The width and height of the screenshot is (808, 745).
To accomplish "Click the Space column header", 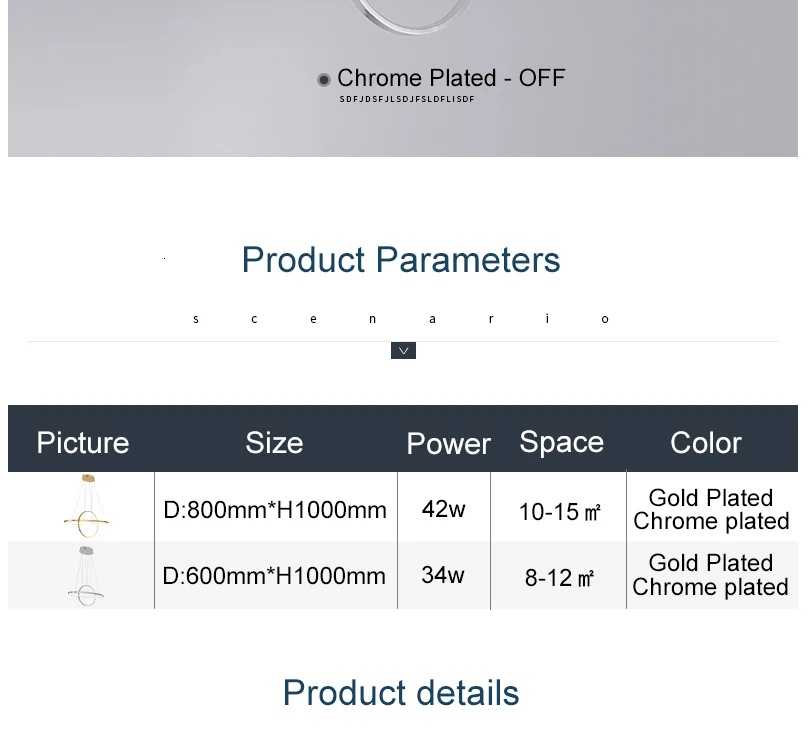I will [561, 442].
